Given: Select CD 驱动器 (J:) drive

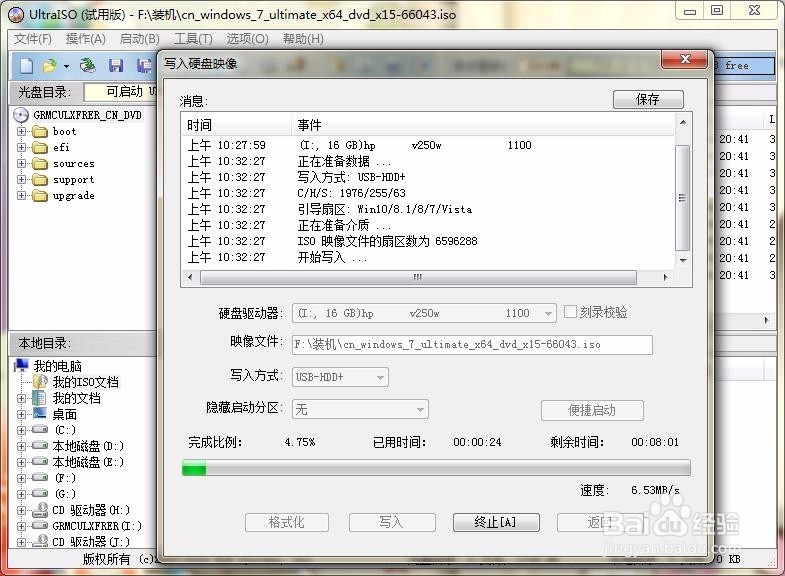Looking at the screenshot, I should 91,542.
